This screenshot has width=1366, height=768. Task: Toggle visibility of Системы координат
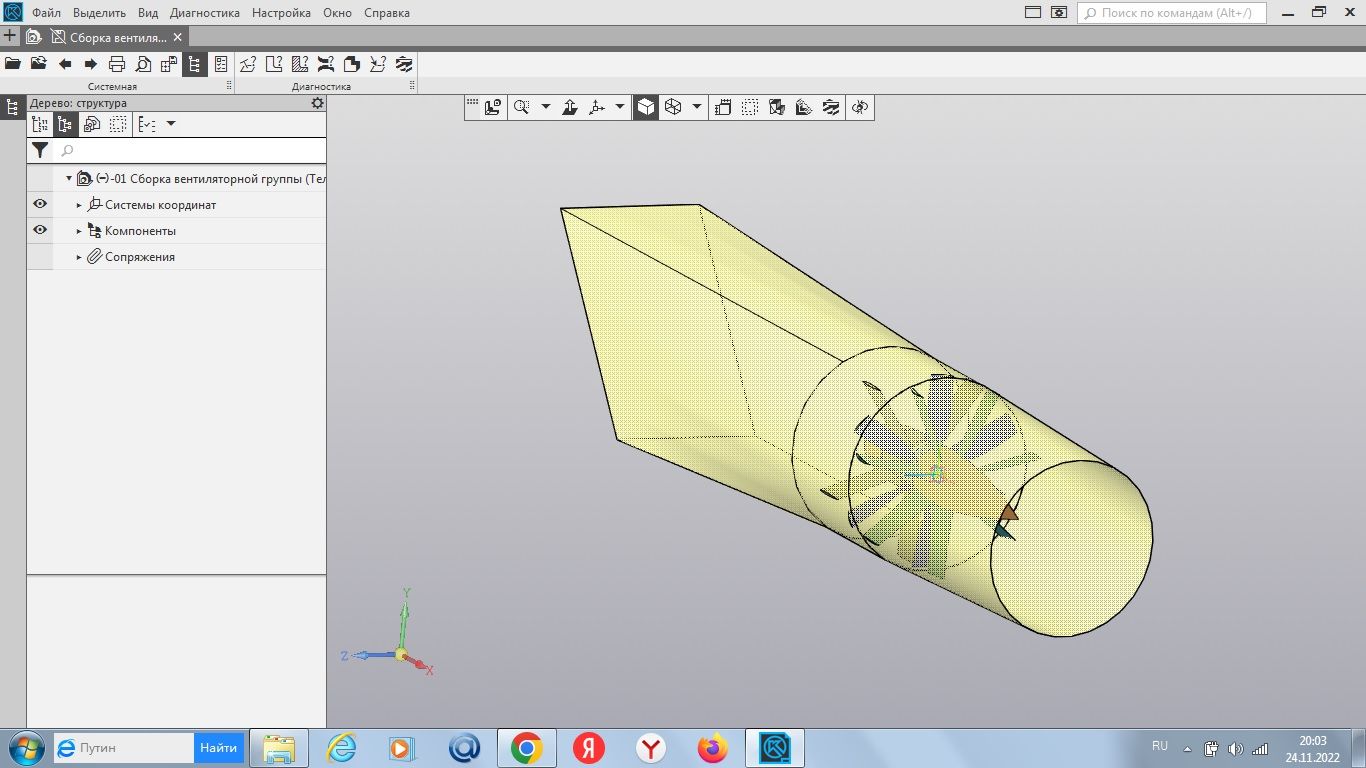(40, 204)
